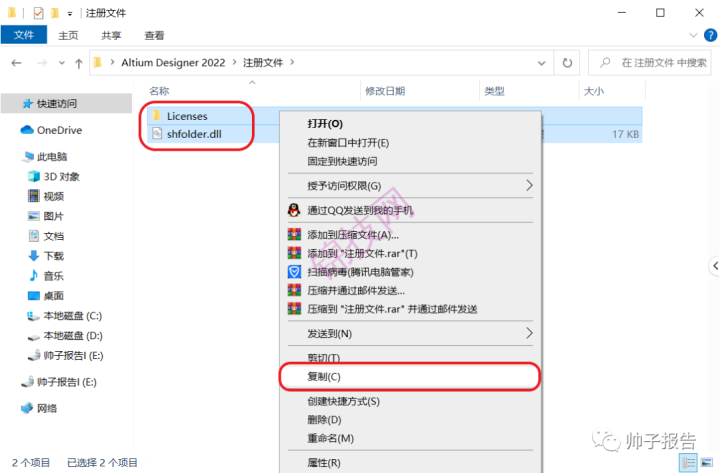
Task: Click the search box in 注册文件
Action: [x=650, y=62]
